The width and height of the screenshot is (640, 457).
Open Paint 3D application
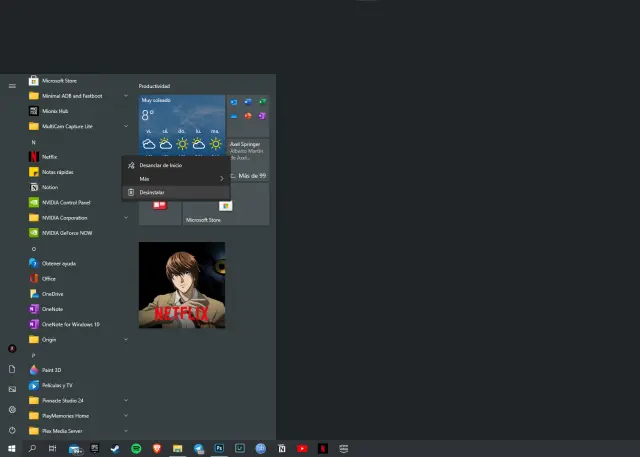coord(54,370)
